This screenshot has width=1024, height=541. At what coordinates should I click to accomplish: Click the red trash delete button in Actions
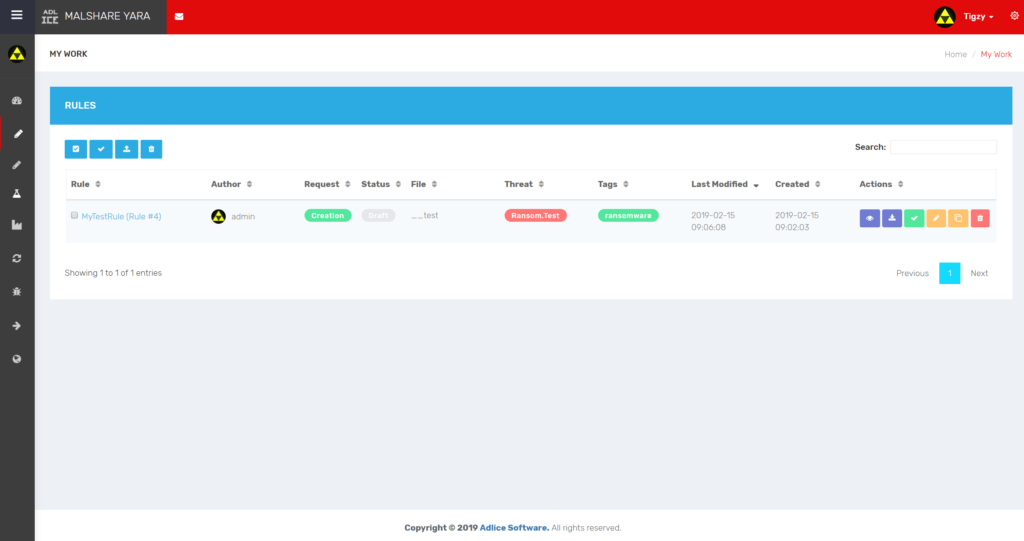pos(980,218)
